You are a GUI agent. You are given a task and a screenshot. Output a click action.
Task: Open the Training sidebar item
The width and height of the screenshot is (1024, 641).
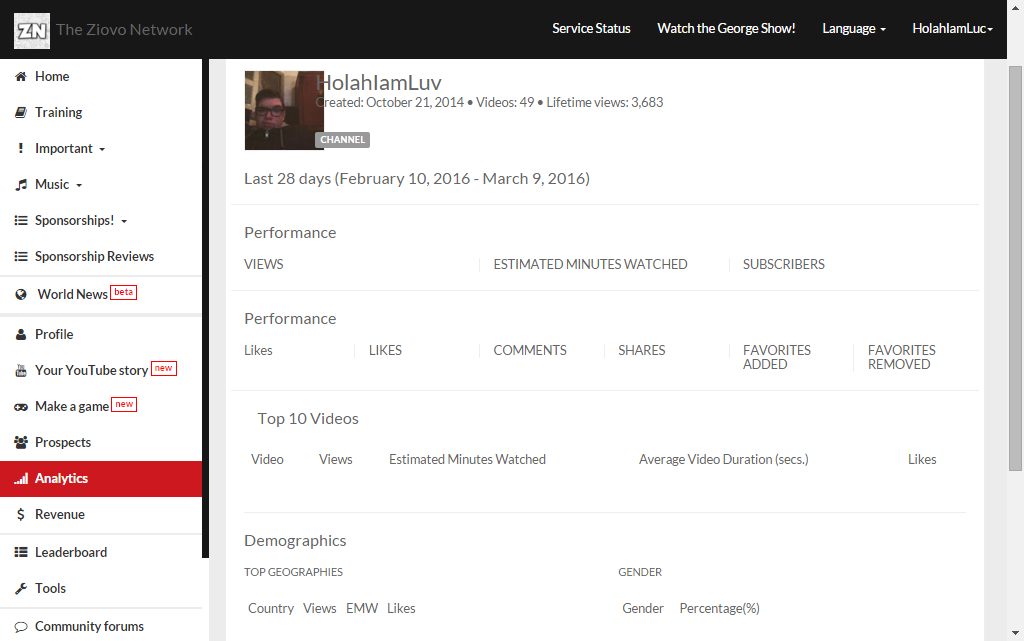101,112
